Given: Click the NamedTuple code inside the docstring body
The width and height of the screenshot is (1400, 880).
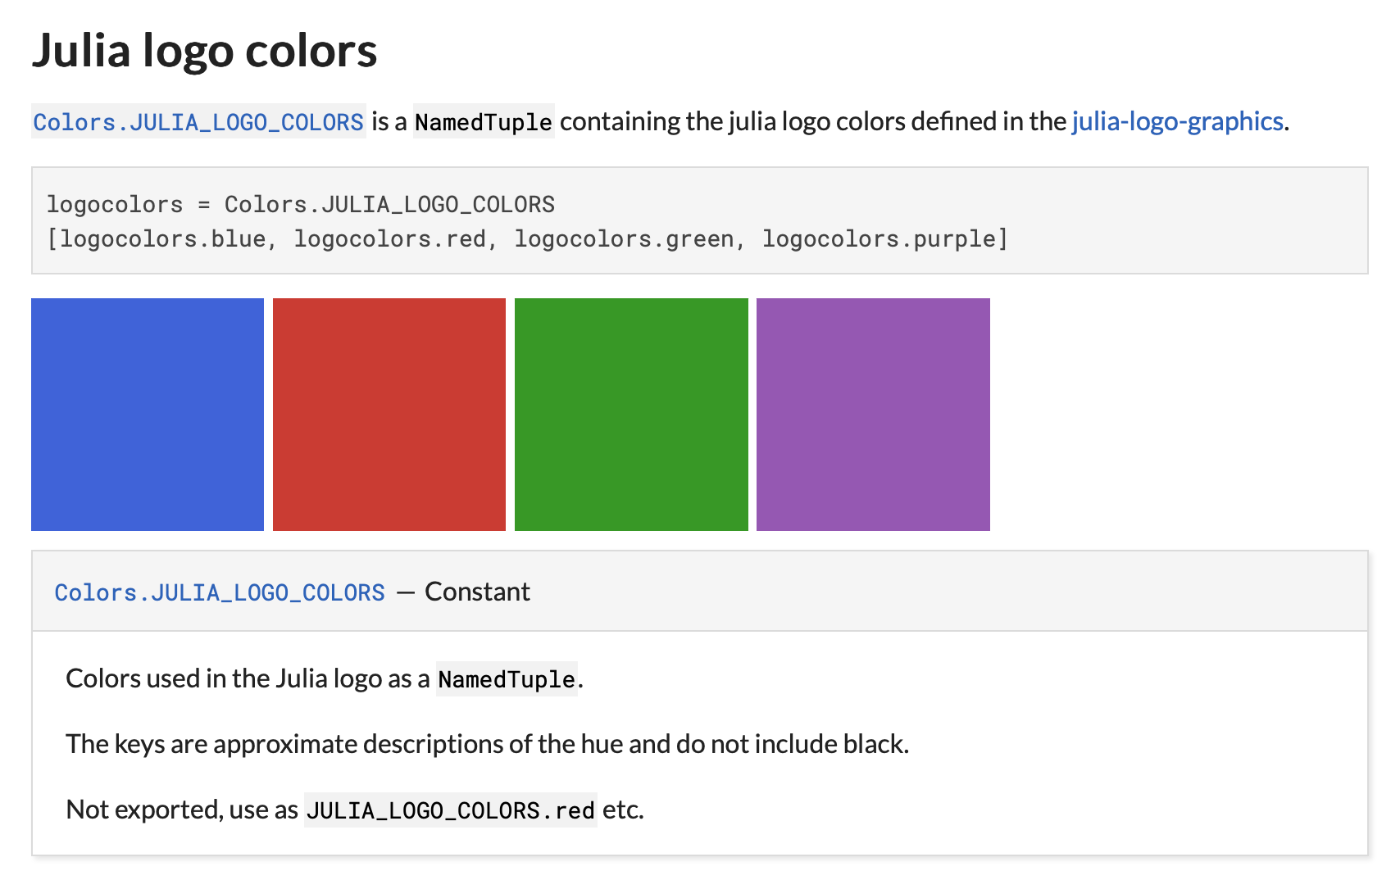Looking at the screenshot, I should [507, 679].
